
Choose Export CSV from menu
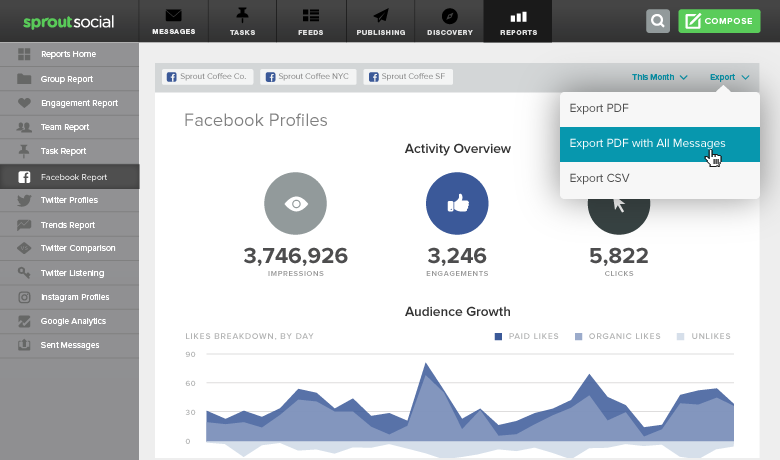point(660,179)
